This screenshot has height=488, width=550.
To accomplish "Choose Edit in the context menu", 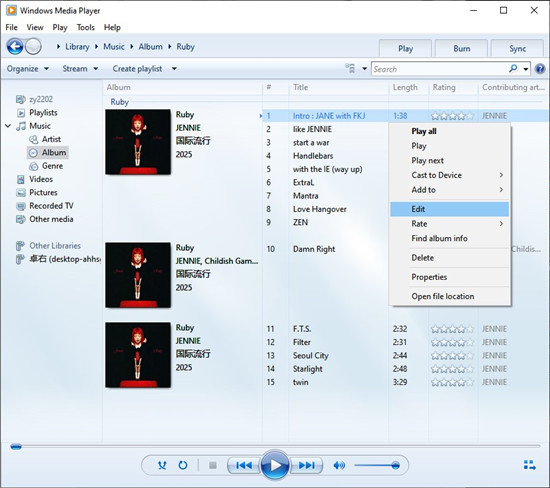I will [450, 209].
